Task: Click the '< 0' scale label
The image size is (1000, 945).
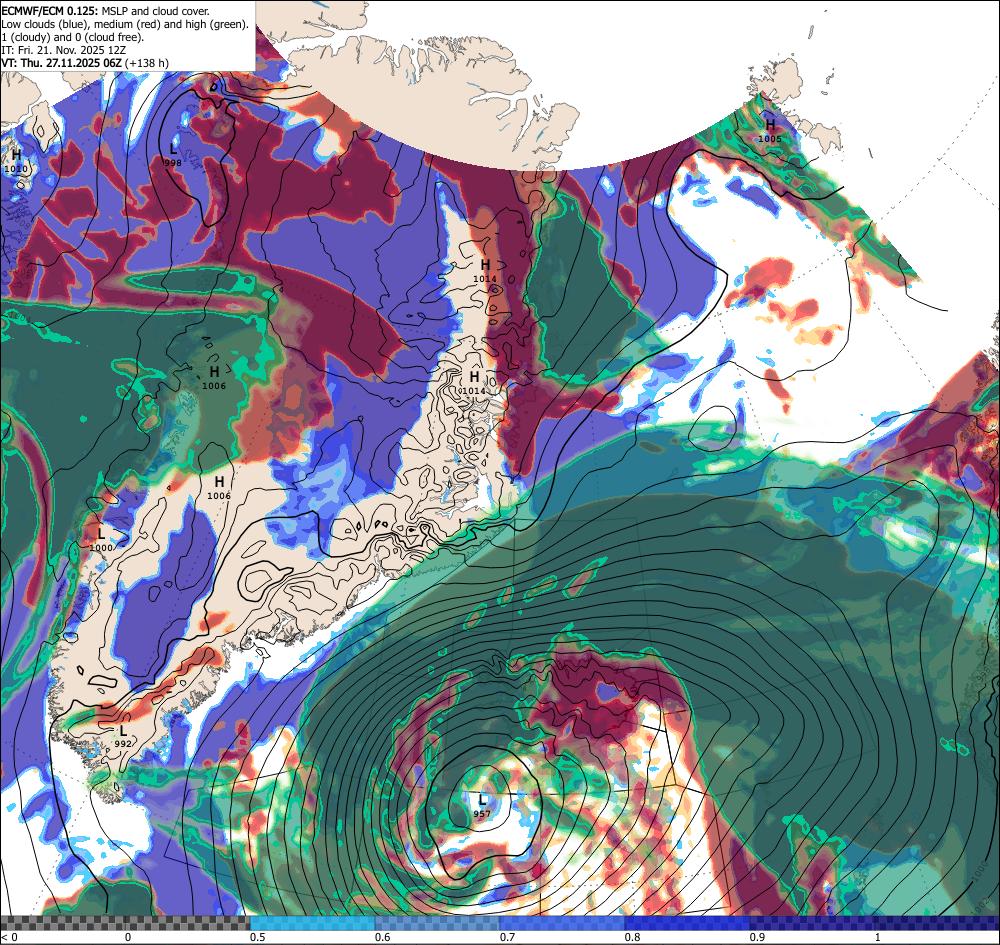Action: [x=8, y=937]
